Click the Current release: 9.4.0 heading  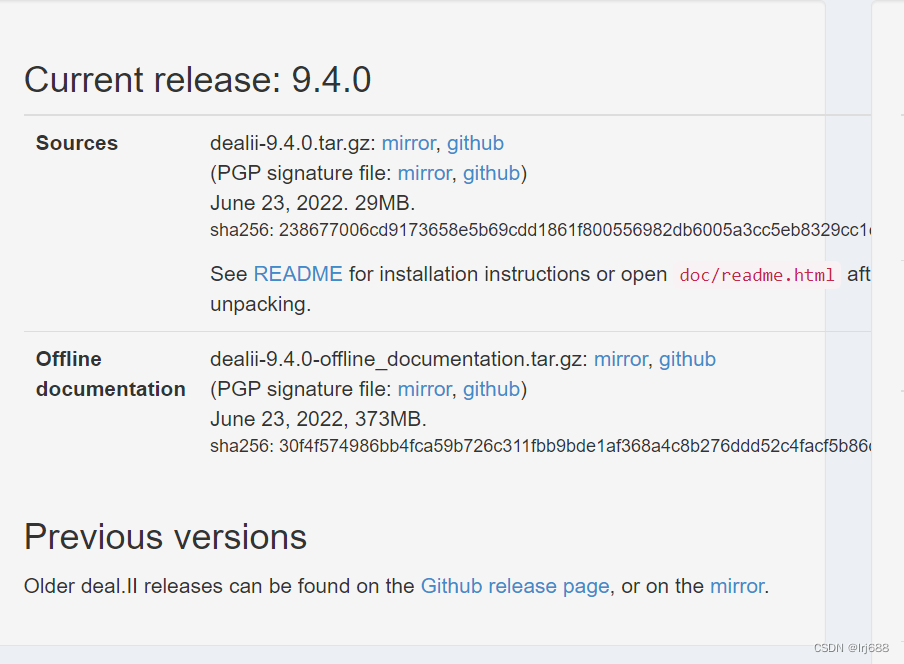coord(197,79)
